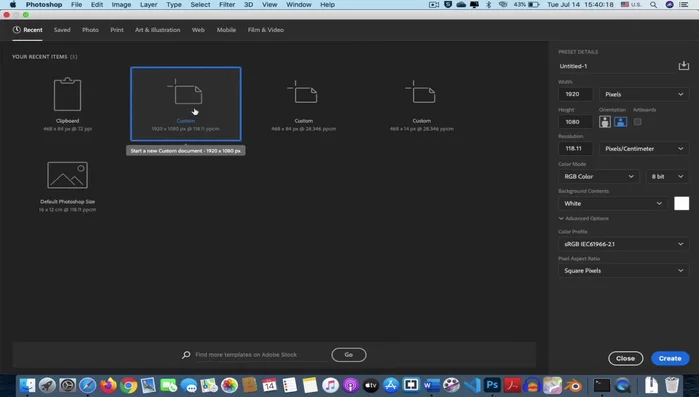699x397 pixels.
Task: Click the Photoshop icon in the dock
Action: point(492,385)
